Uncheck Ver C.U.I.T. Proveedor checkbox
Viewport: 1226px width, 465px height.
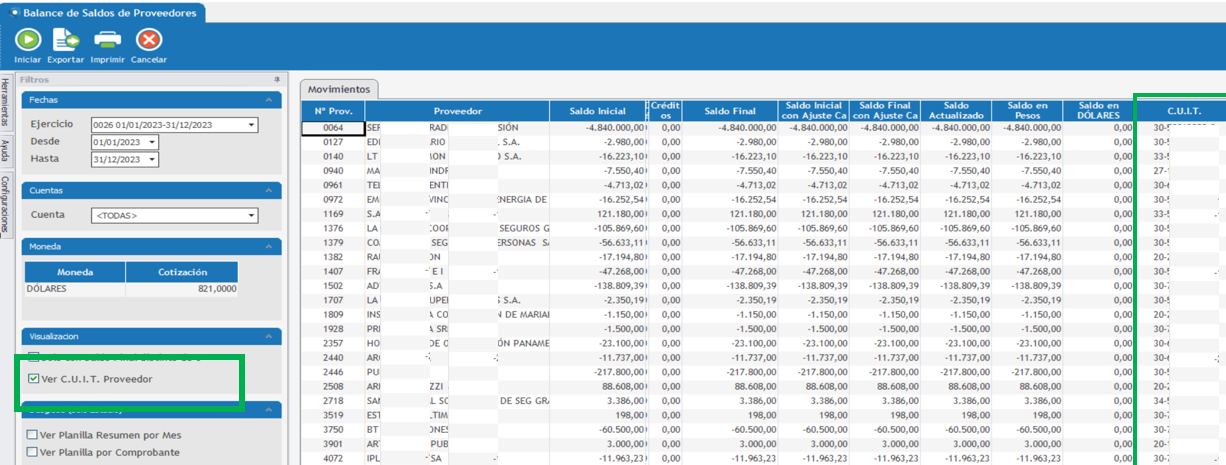click(x=34, y=379)
